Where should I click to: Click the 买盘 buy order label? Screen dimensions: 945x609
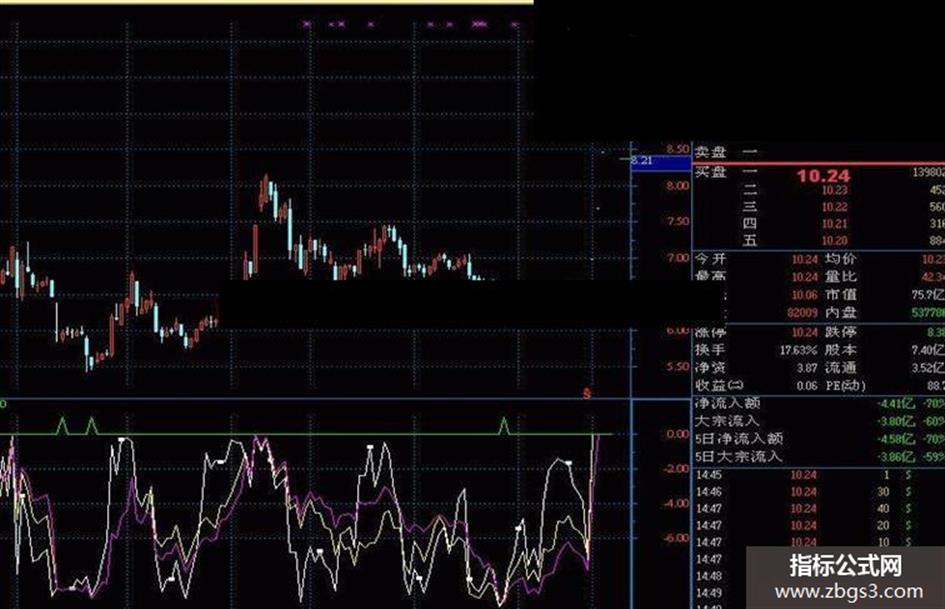click(711, 172)
